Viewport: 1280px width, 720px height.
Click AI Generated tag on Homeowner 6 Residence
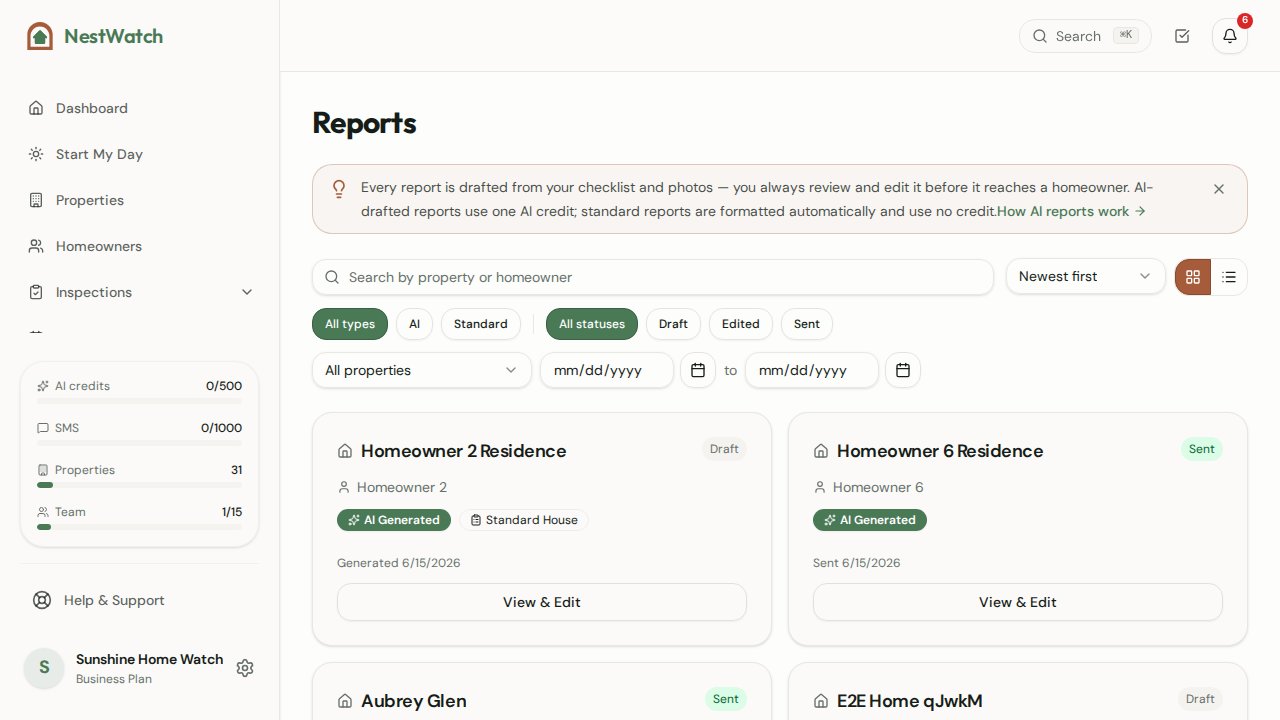(x=870, y=520)
